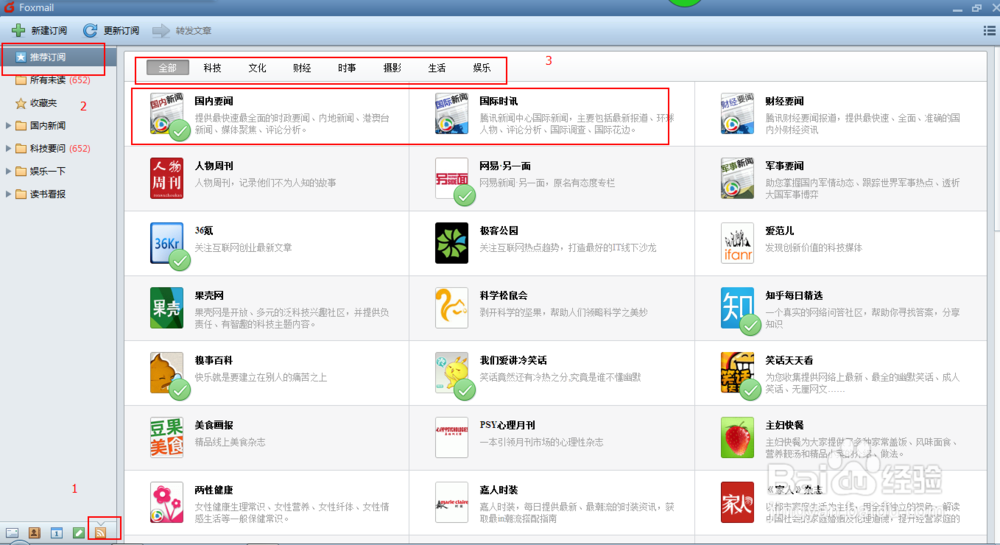Image resolution: width=1000 pixels, height=545 pixels.
Task: Open the Calendar module icon in bottom bar
Action: pos(57,533)
